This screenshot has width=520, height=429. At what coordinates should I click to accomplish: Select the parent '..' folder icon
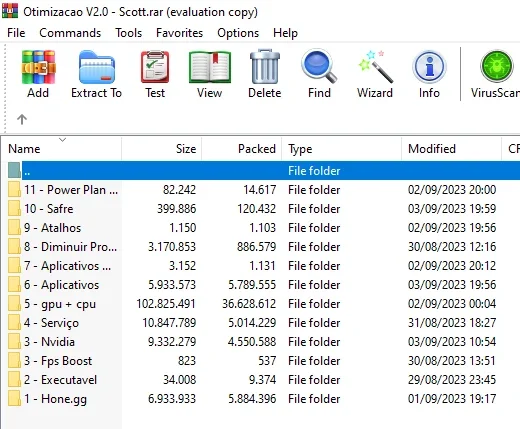tap(14, 170)
